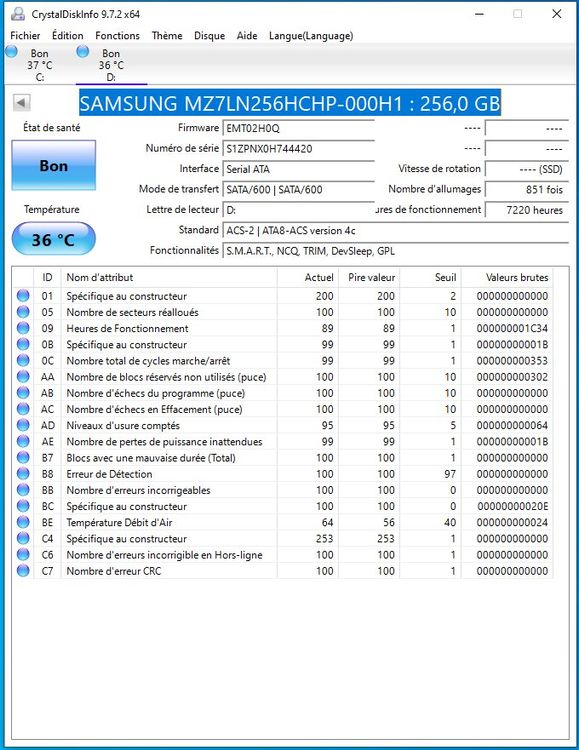This screenshot has height=750, width=579.
Task: Click the Firmware field EMT02H0Q
Action: [299, 128]
